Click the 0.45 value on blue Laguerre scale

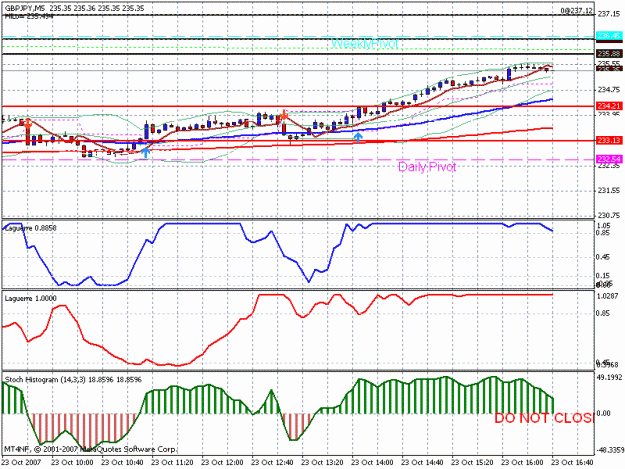[x=603, y=257]
